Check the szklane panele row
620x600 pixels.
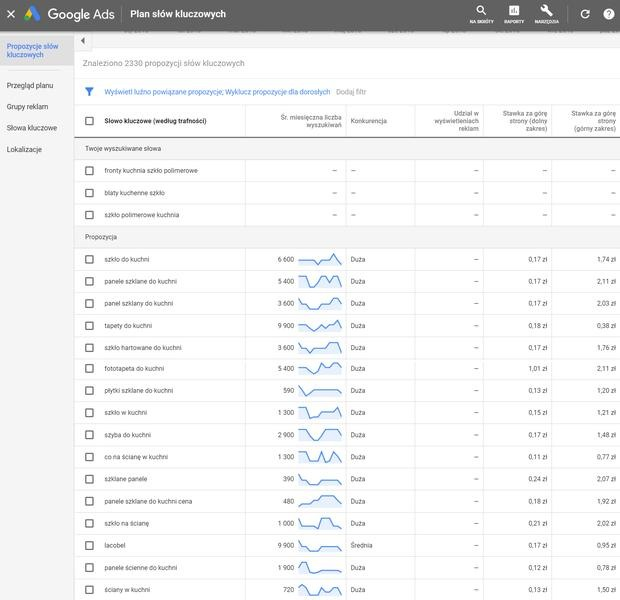coord(89,479)
